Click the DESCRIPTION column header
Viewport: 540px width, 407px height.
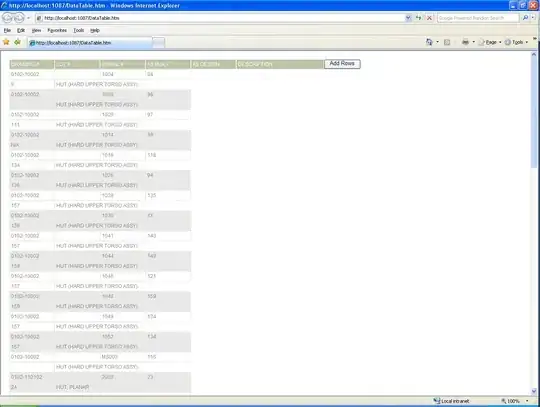(x=280, y=64)
